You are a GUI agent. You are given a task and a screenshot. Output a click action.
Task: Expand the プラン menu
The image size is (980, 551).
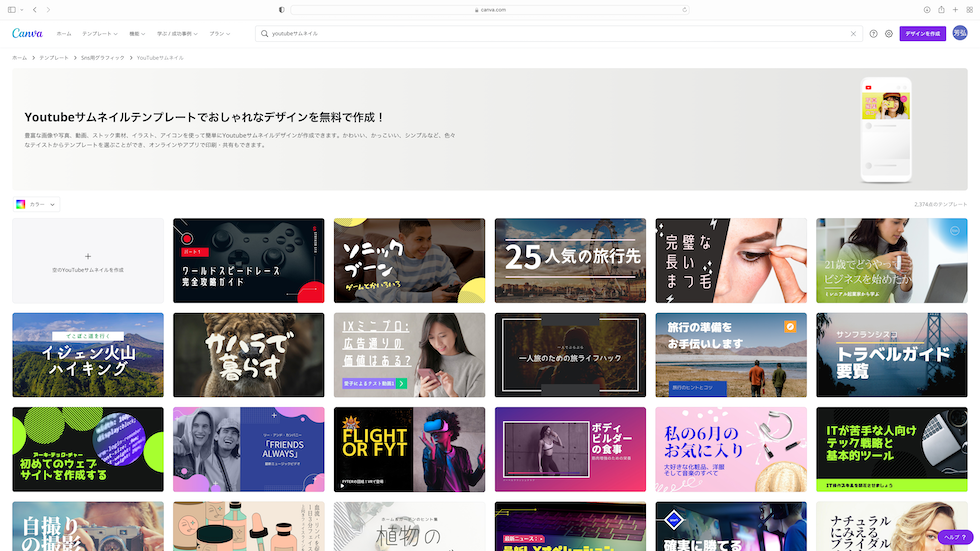tap(219, 34)
